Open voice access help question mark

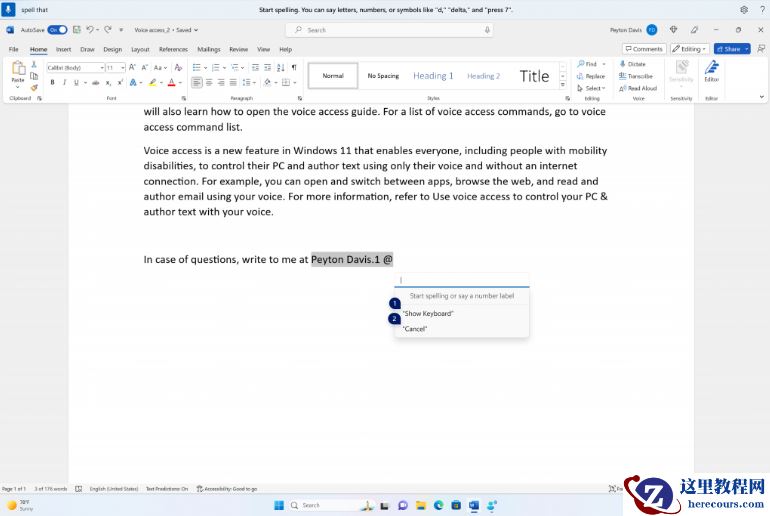coord(762,9)
